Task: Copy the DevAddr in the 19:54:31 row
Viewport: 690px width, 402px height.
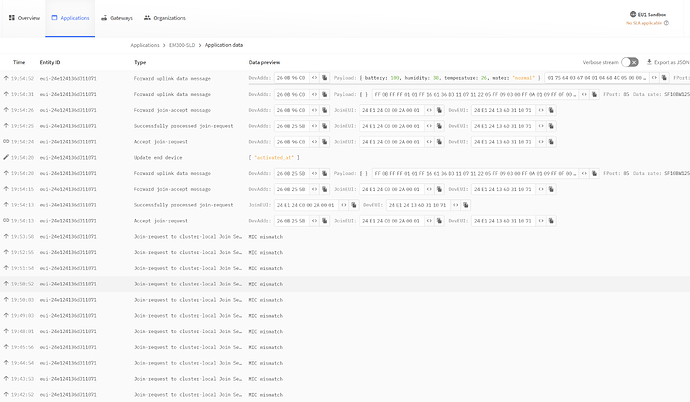Action: (x=325, y=94)
